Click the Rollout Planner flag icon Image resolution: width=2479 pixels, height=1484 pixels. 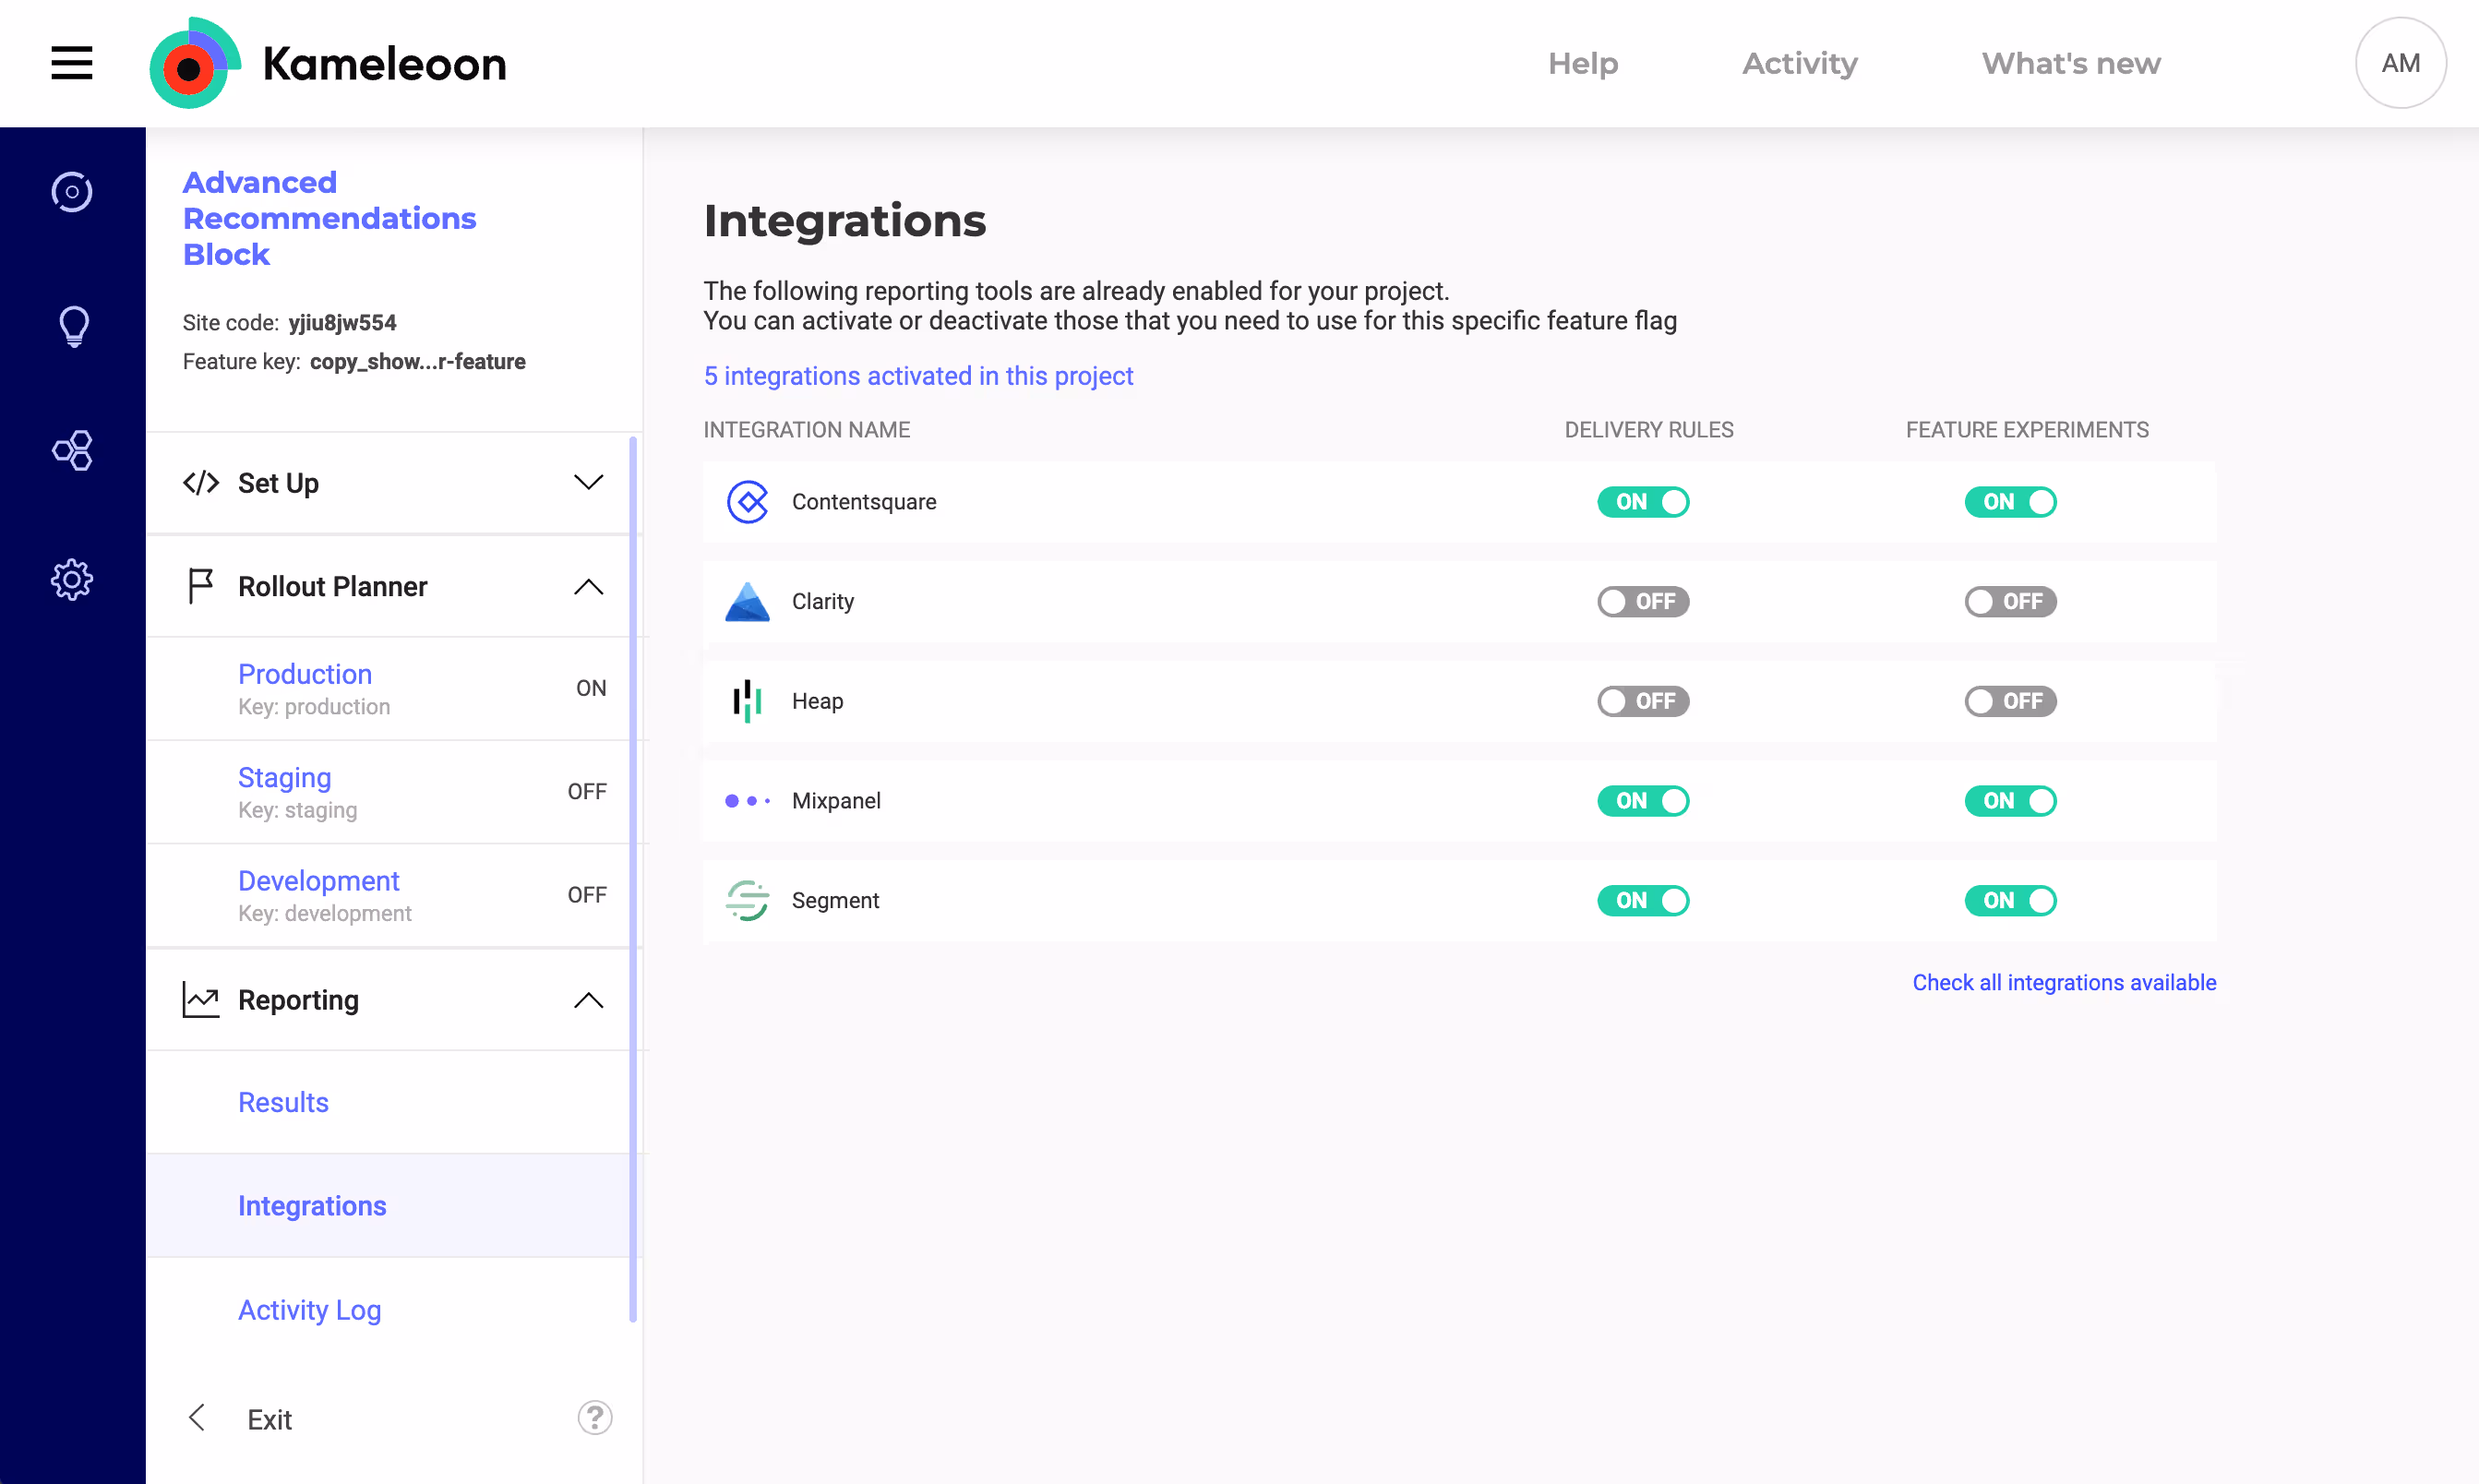[x=200, y=586]
